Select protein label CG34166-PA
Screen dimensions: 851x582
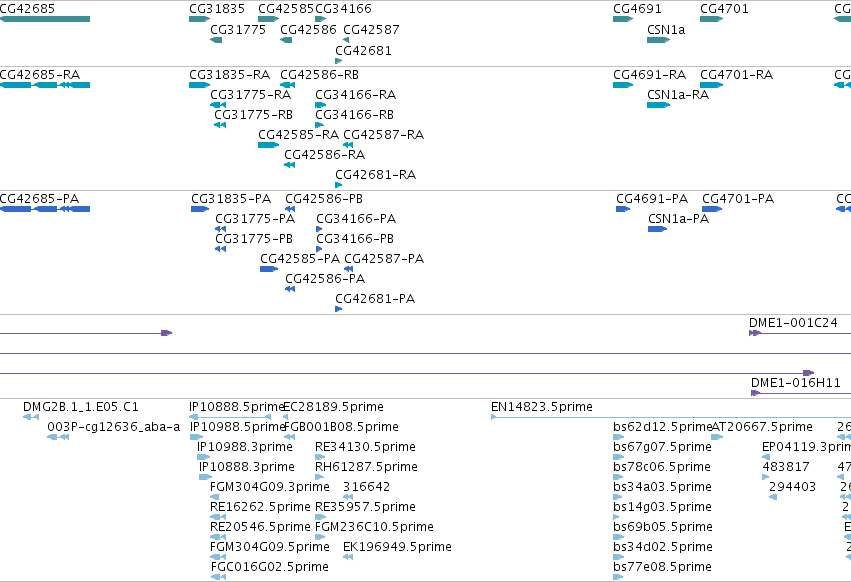coord(356,218)
